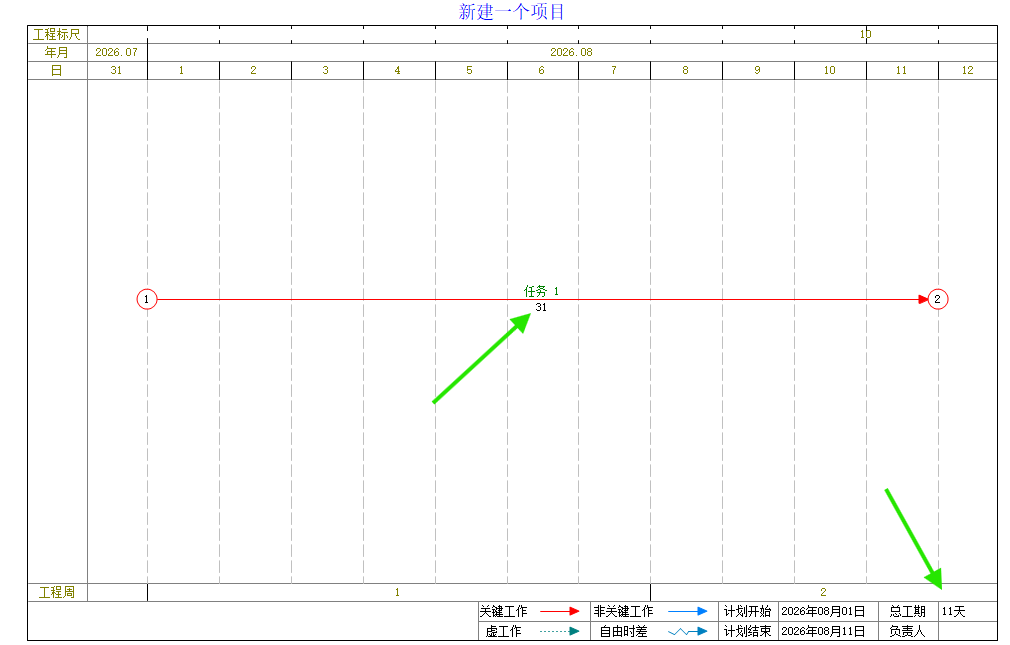Click day 6 column header

point(542,70)
